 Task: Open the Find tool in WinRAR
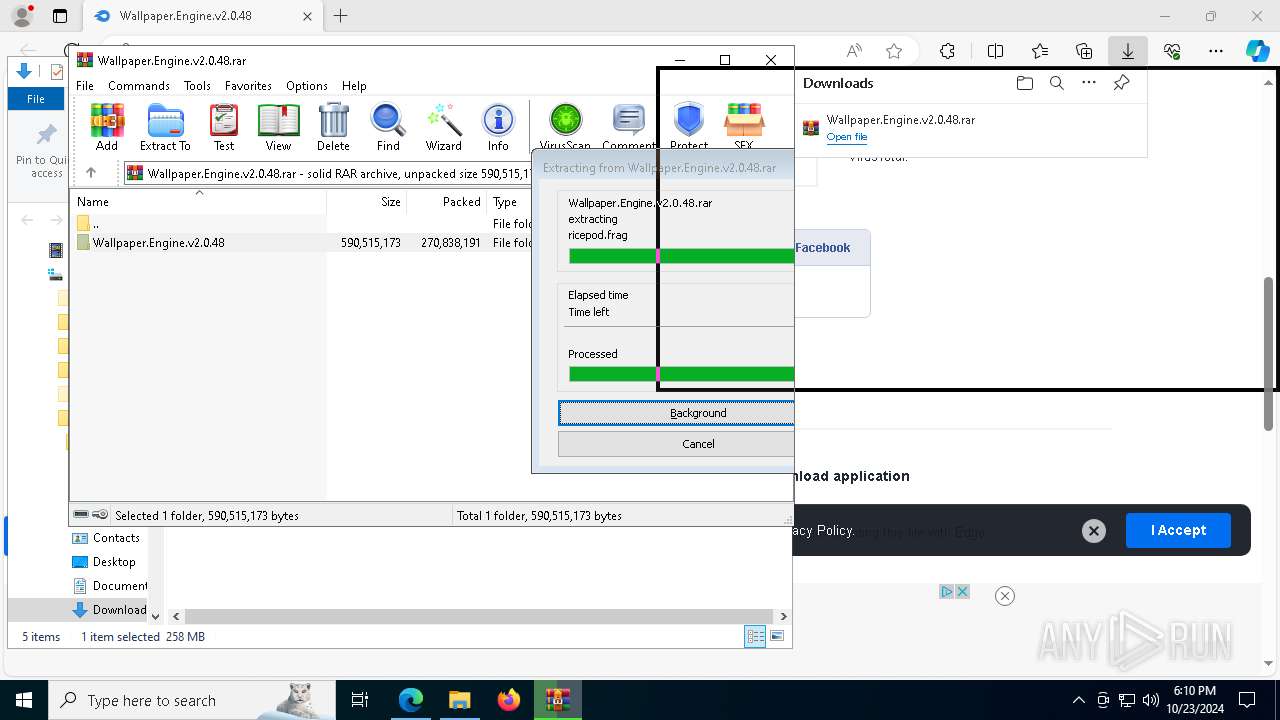pos(388,127)
